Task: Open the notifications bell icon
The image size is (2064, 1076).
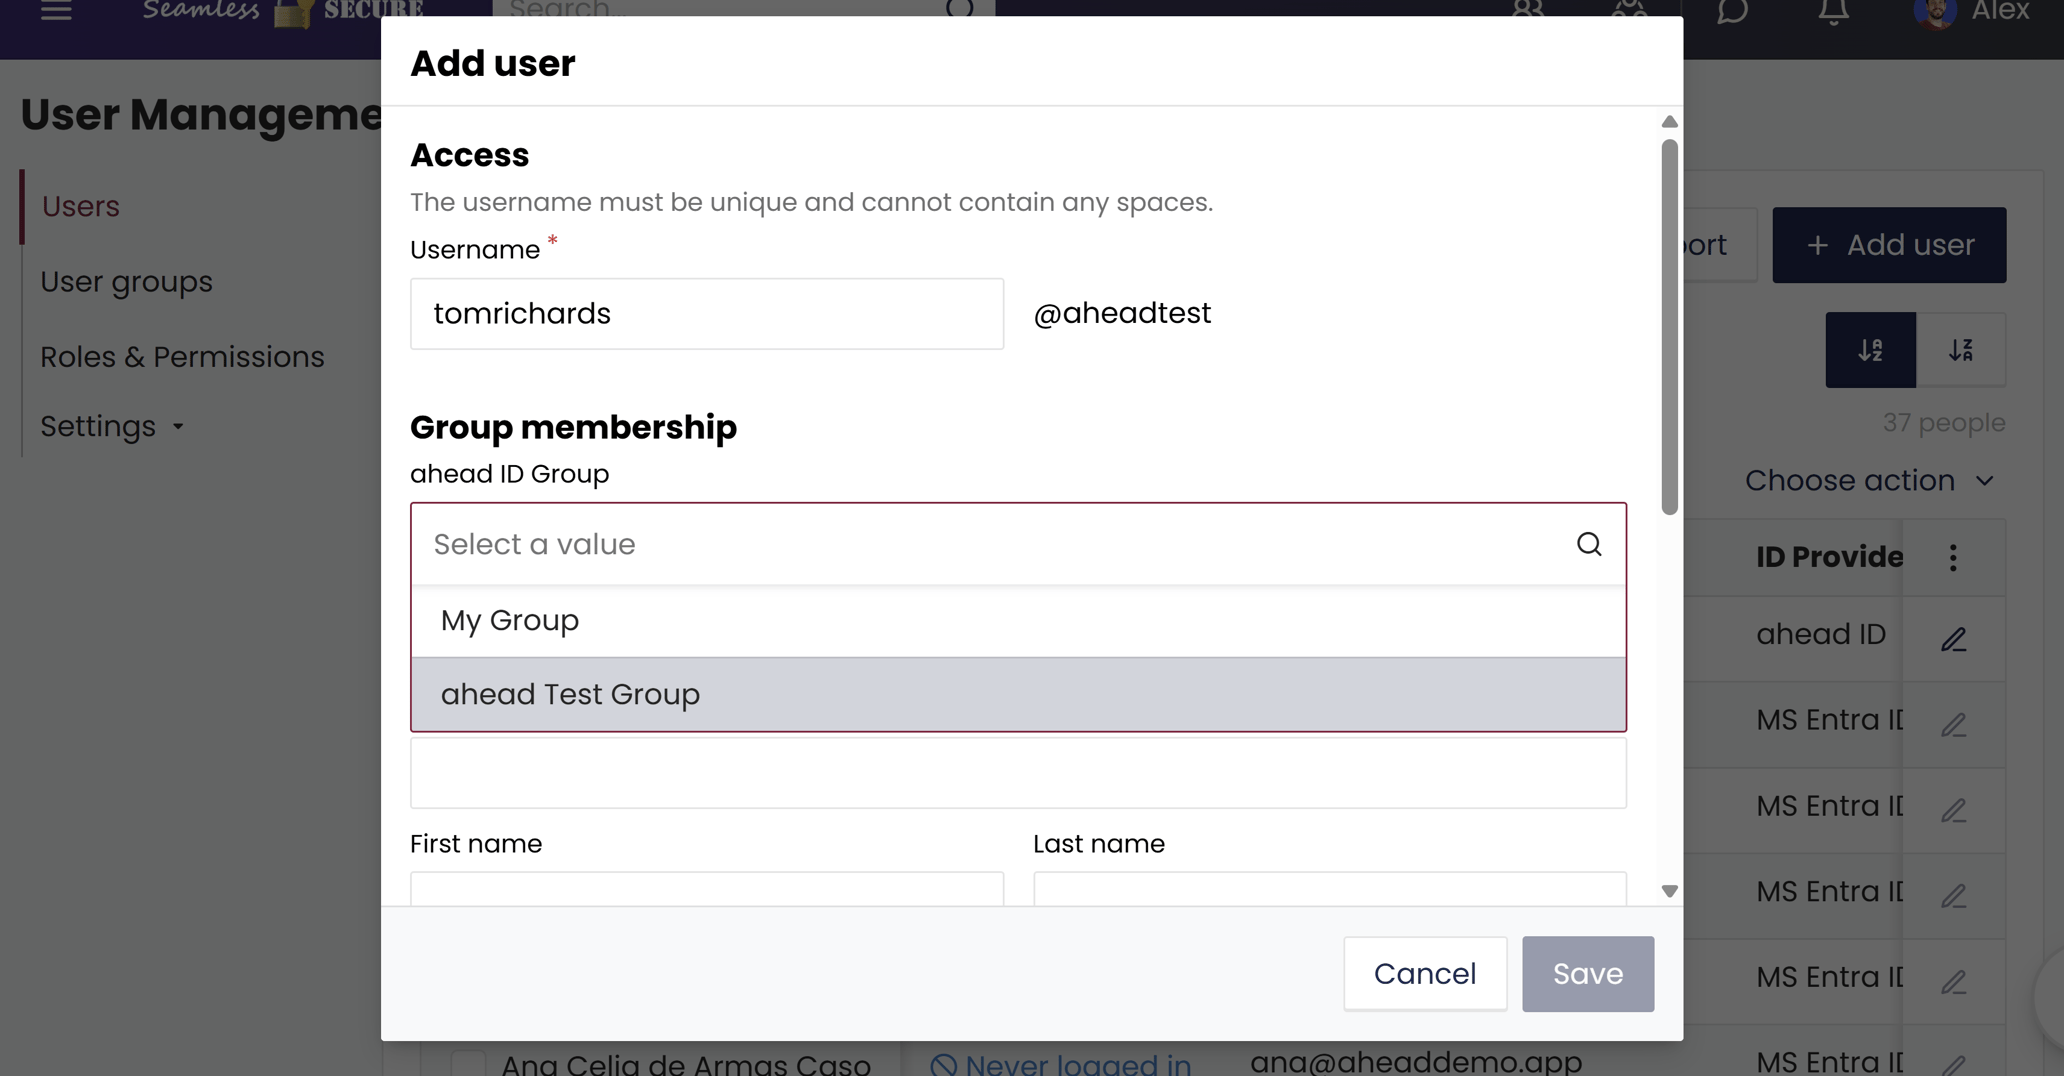Action: (x=1833, y=11)
